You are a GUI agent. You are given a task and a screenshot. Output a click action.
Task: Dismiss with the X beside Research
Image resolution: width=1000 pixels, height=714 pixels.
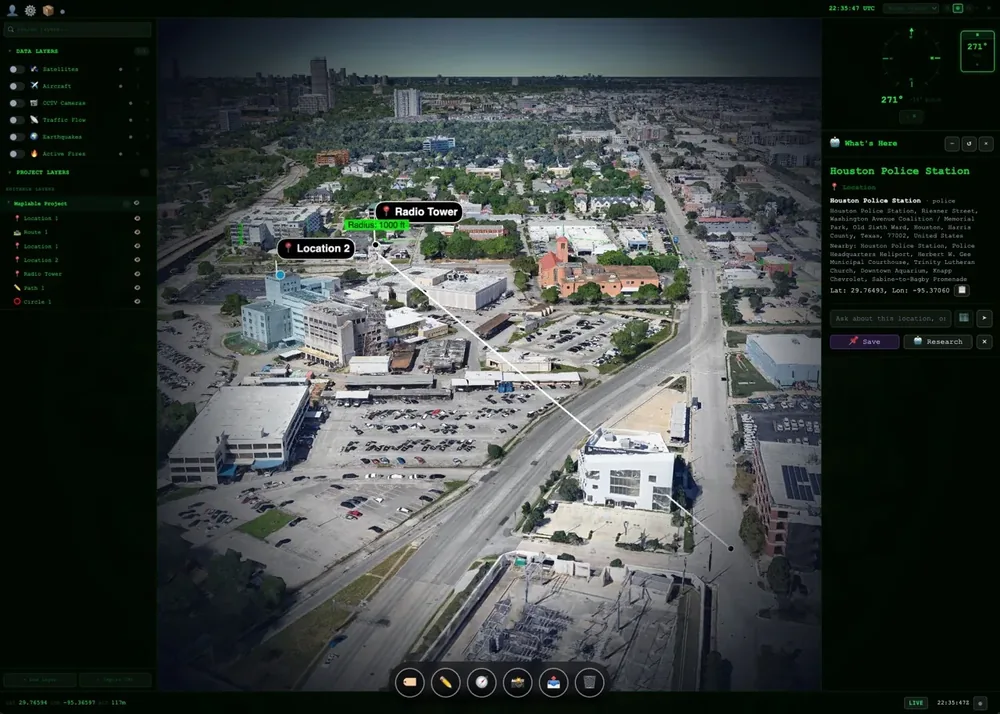point(984,342)
